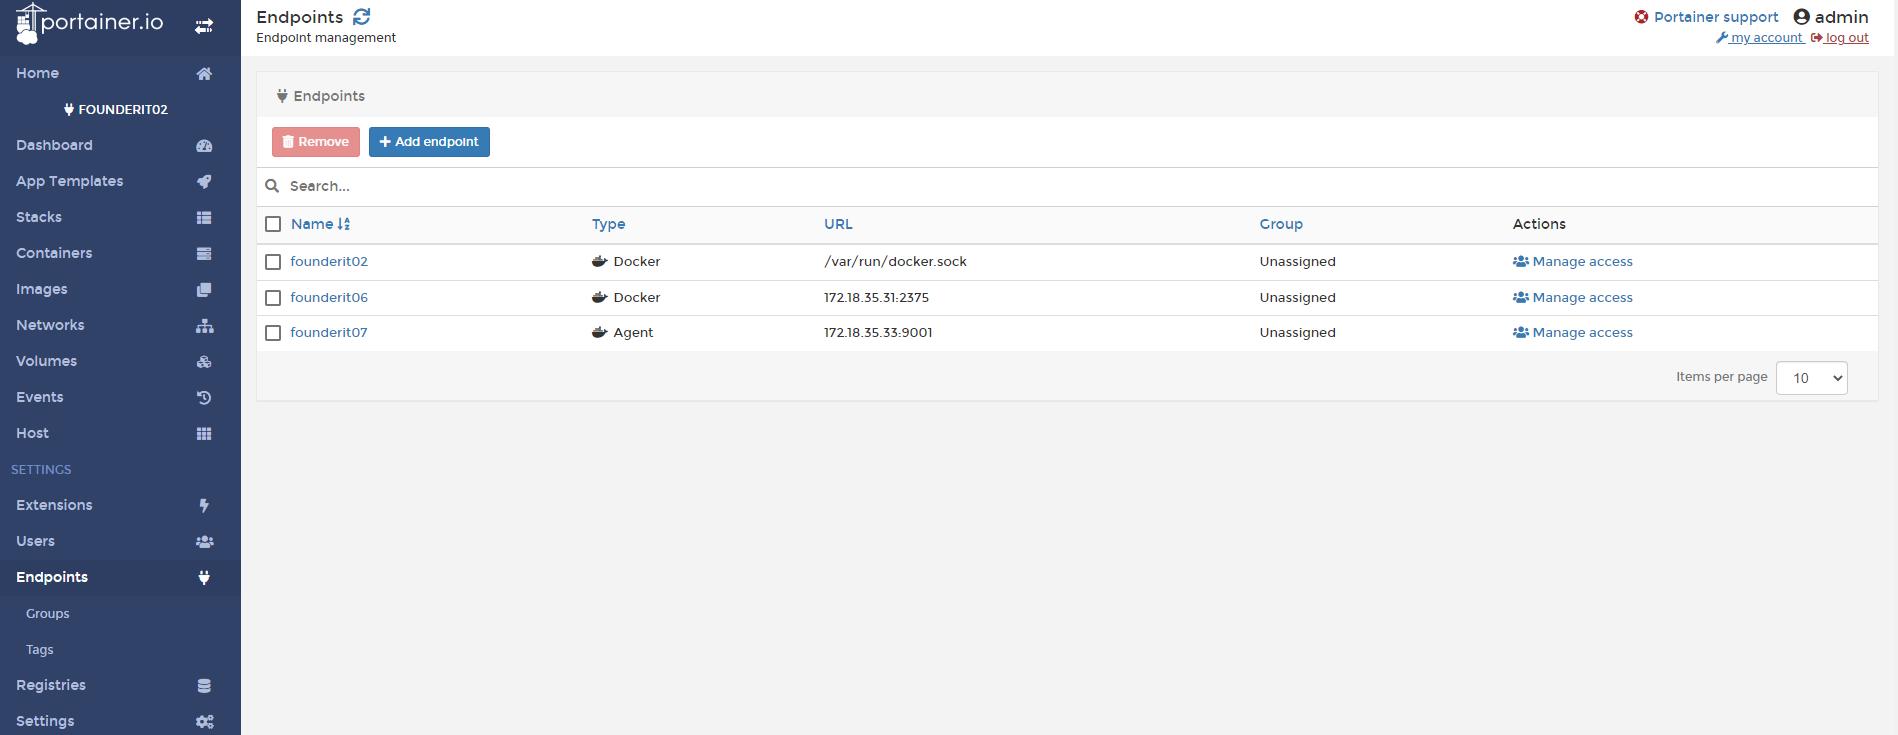Click the FOUNDERIT02 endpoint label in sidebar
This screenshot has height=735, width=1898.
[x=116, y=110]
